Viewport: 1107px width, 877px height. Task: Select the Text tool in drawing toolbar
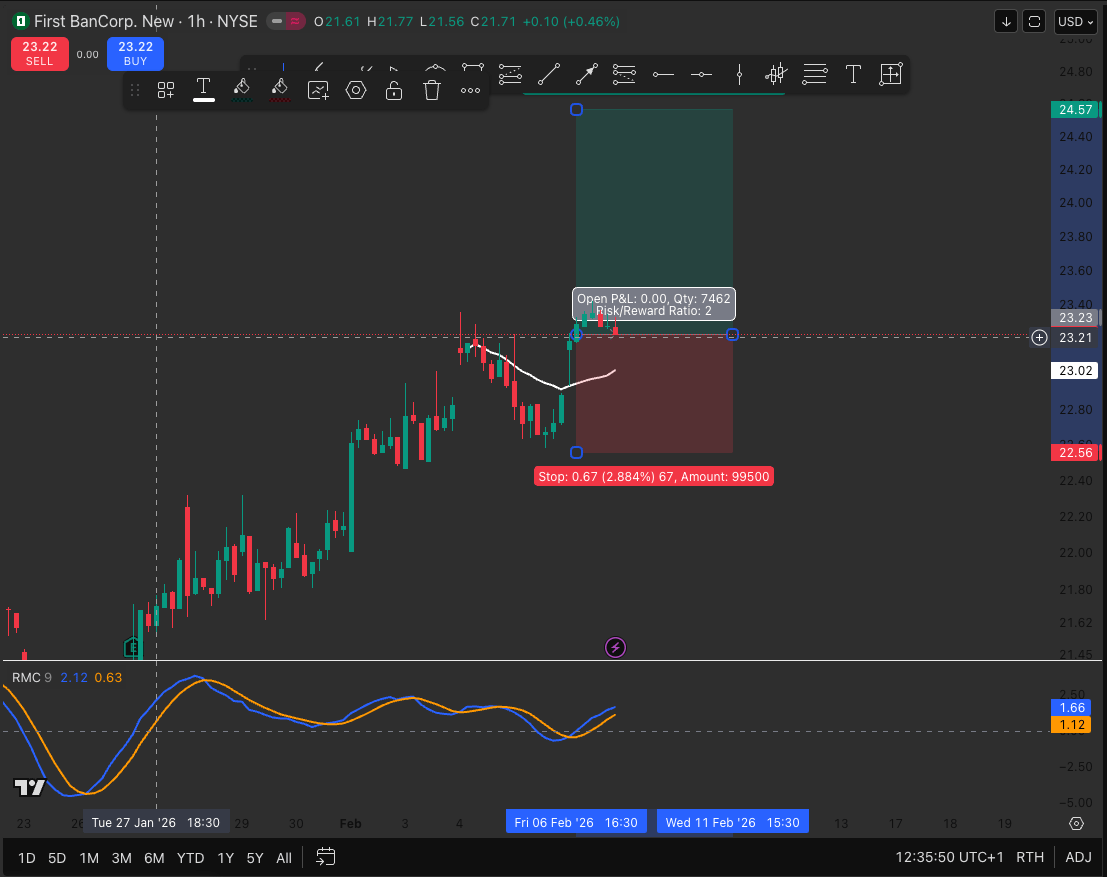(853, 74)
